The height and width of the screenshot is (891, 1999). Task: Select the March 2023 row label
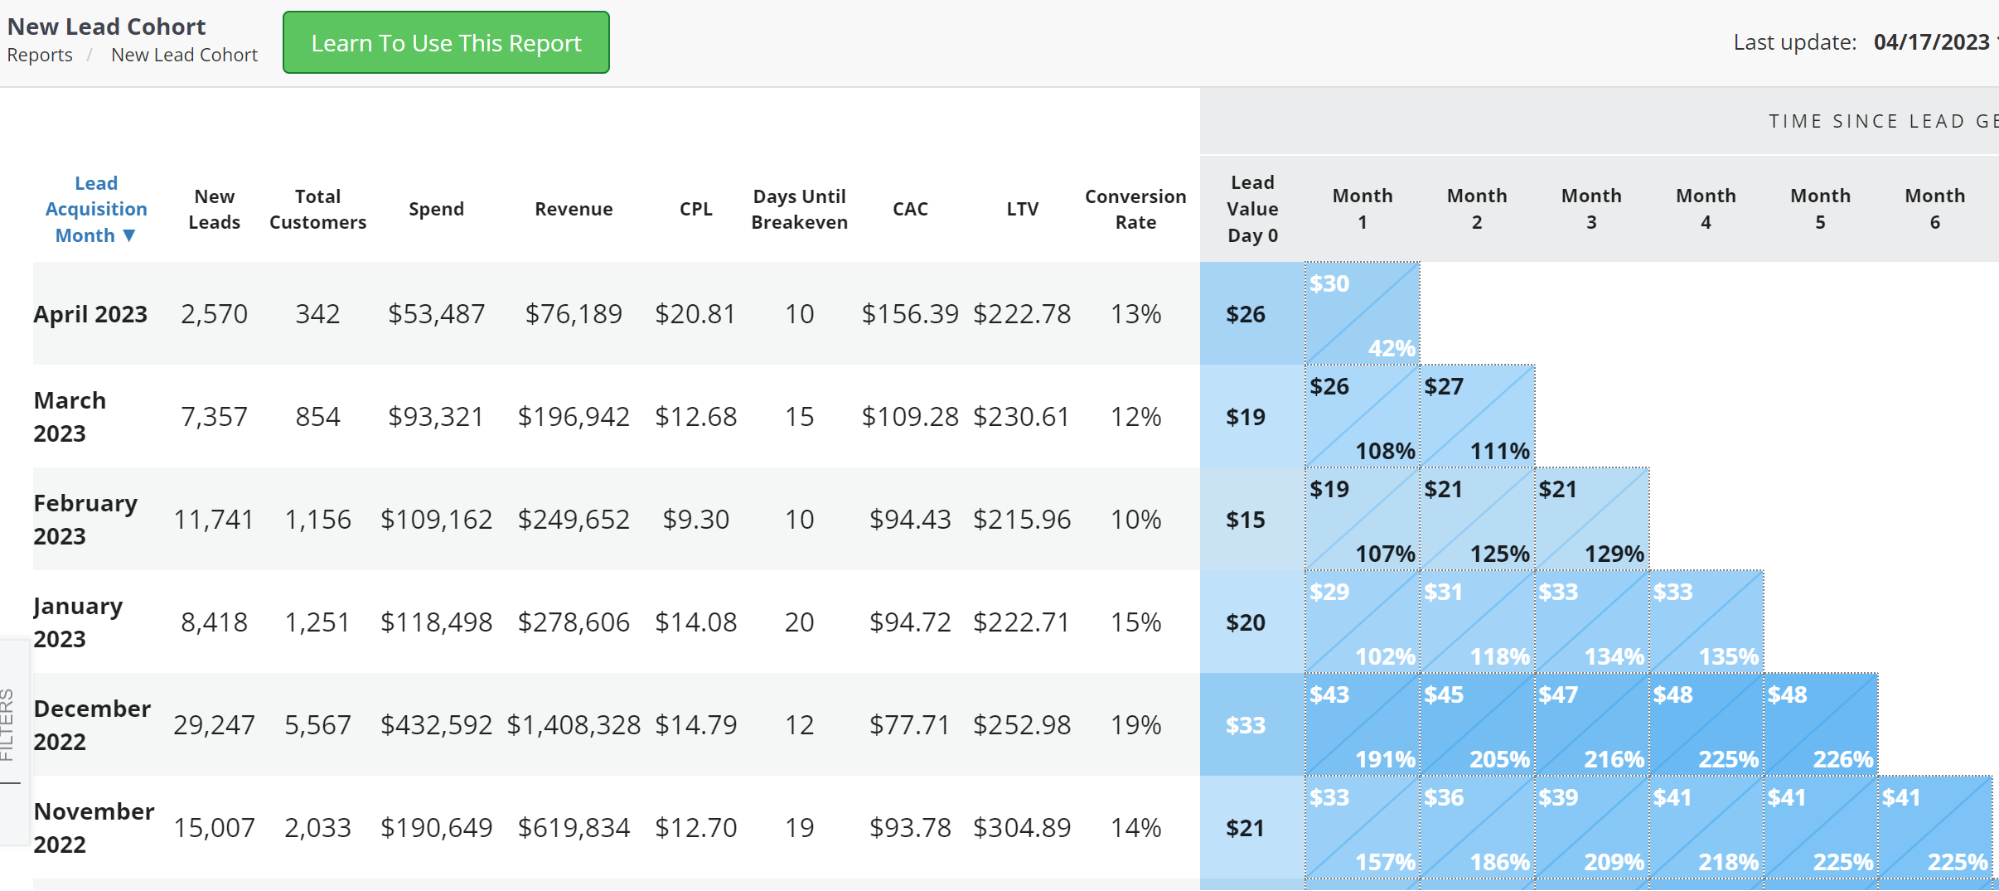pyautogui.click(x=70, y=417)
